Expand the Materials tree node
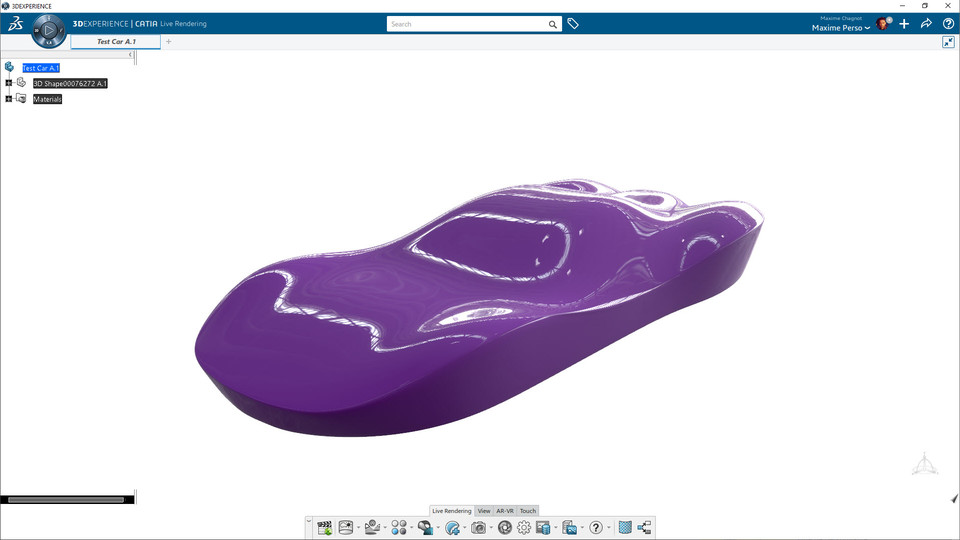This screenshot has height=540, width=960. pos(9,99)
